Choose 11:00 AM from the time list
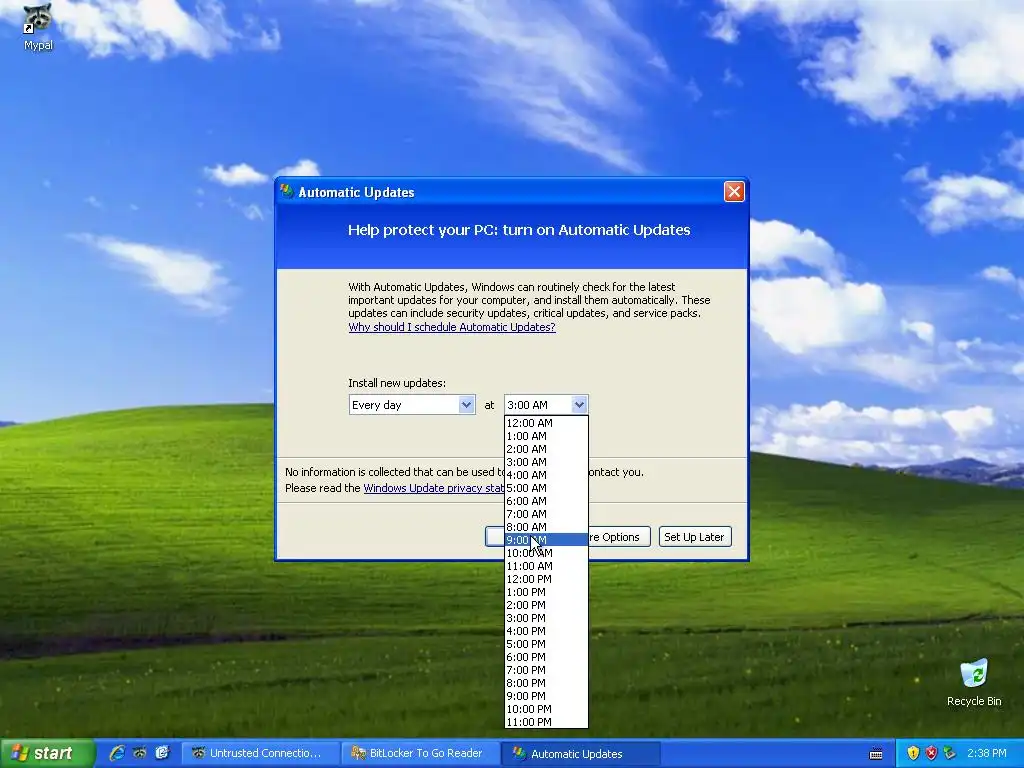The width and height of the screenshot is (1024, 768). (x=546, y=566)
